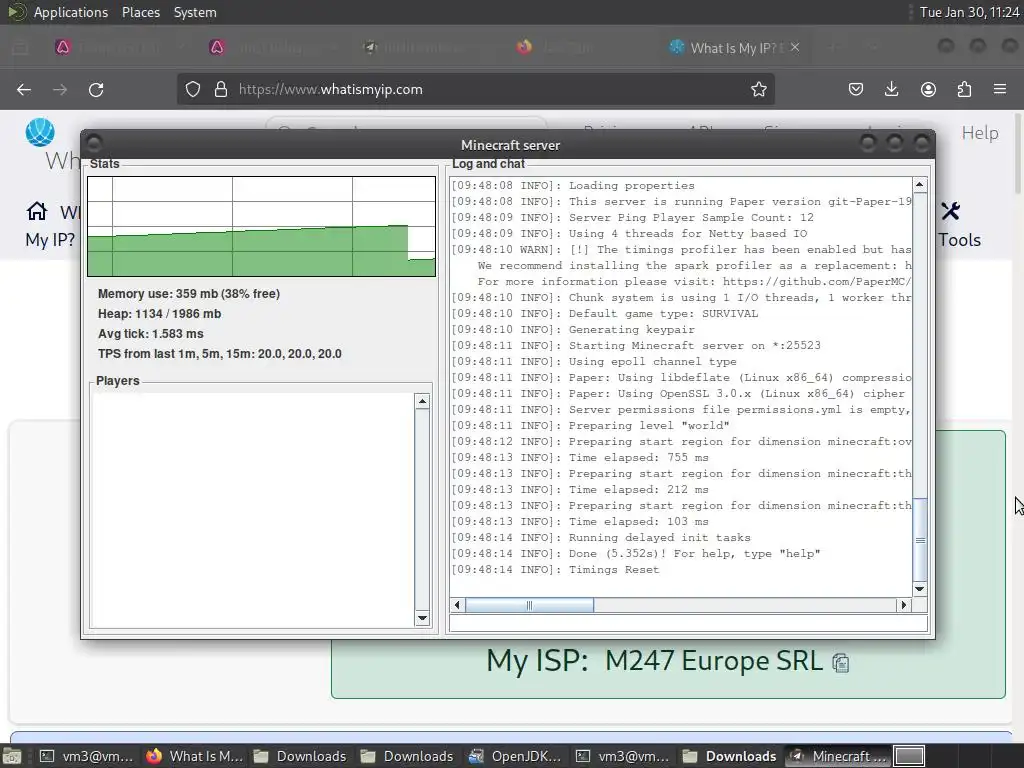
Task: Click horizontal scrollbar thumb in log
Action: pos(529,605)
